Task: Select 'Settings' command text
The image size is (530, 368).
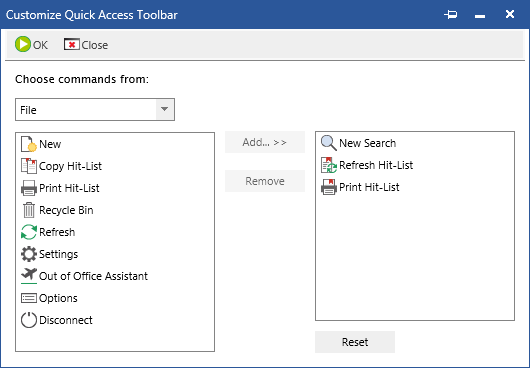Action: (58, 254)
